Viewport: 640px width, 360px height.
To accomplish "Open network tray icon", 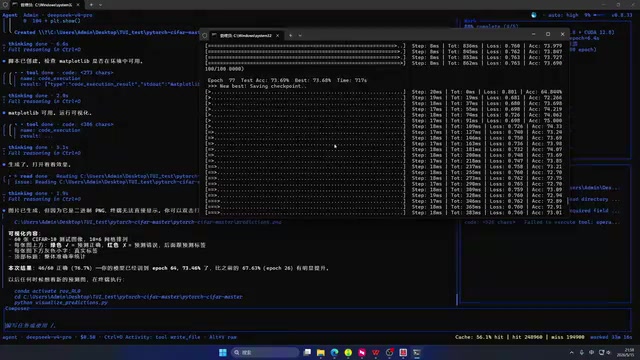I will tap(601, 352).
